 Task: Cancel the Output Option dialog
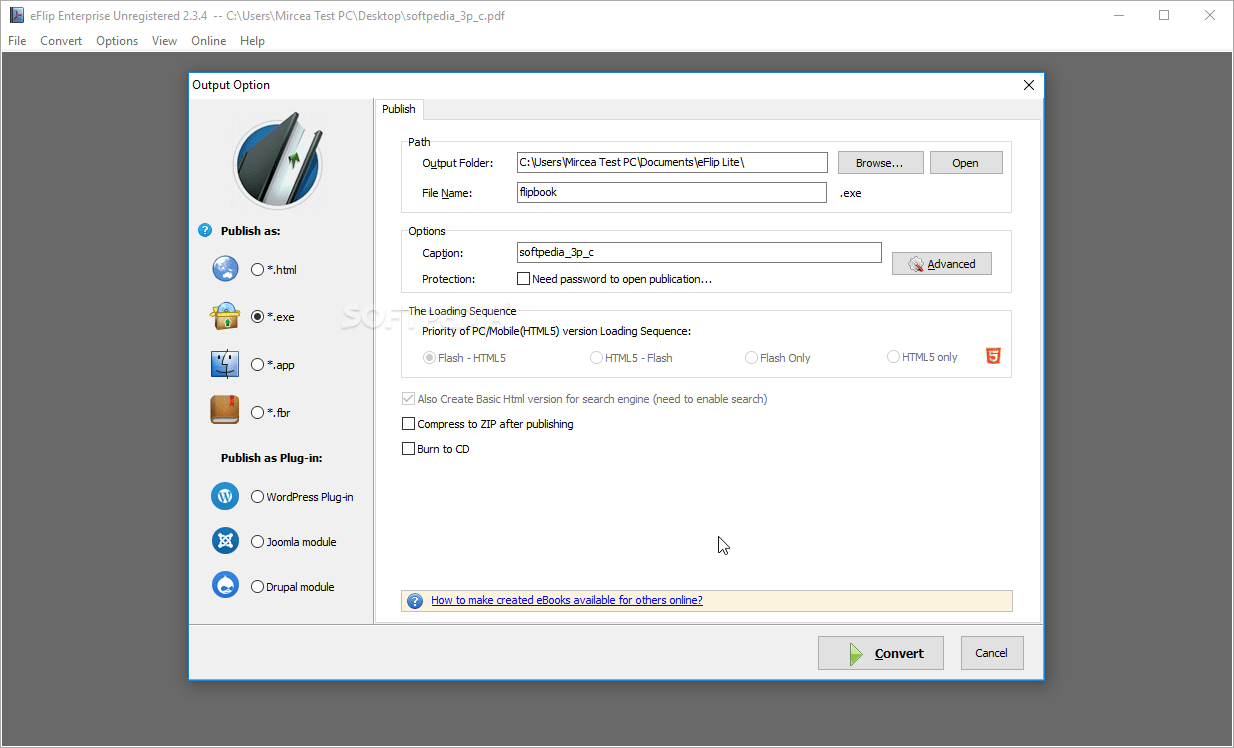(992, 653)
